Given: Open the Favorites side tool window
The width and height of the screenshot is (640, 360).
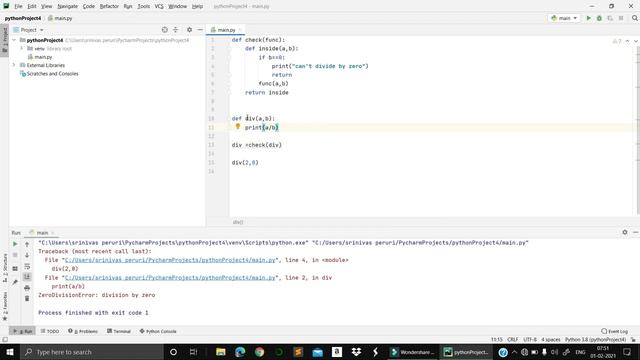Looking at the screenshot, I should [5, 306].
